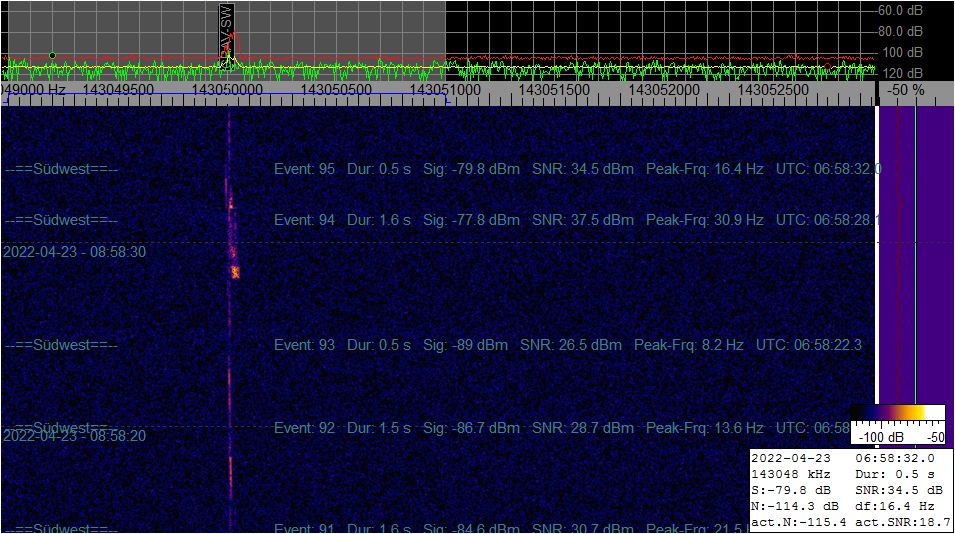Click the color palette gradient bar
The width and height of the screenshot is (955, 534).
point(897,413)
